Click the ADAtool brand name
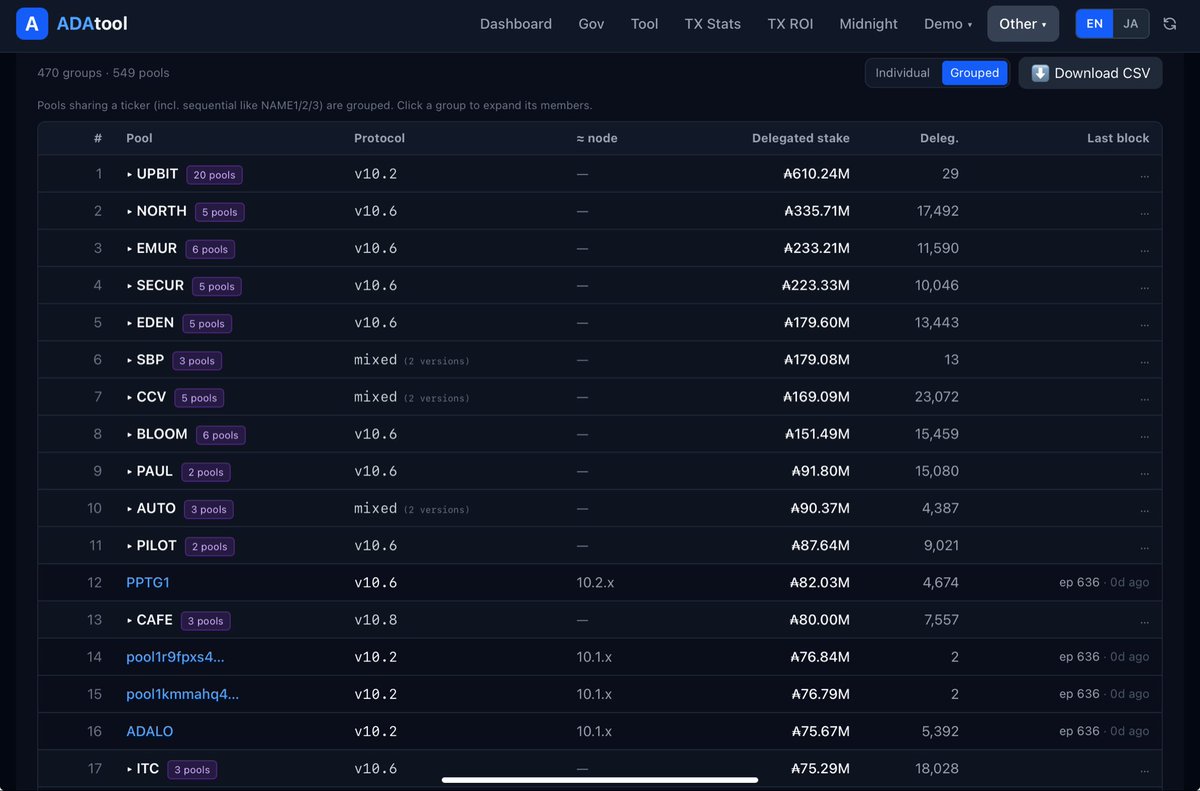The height and width of the screenshot is (791, 1200). [92, 23]
